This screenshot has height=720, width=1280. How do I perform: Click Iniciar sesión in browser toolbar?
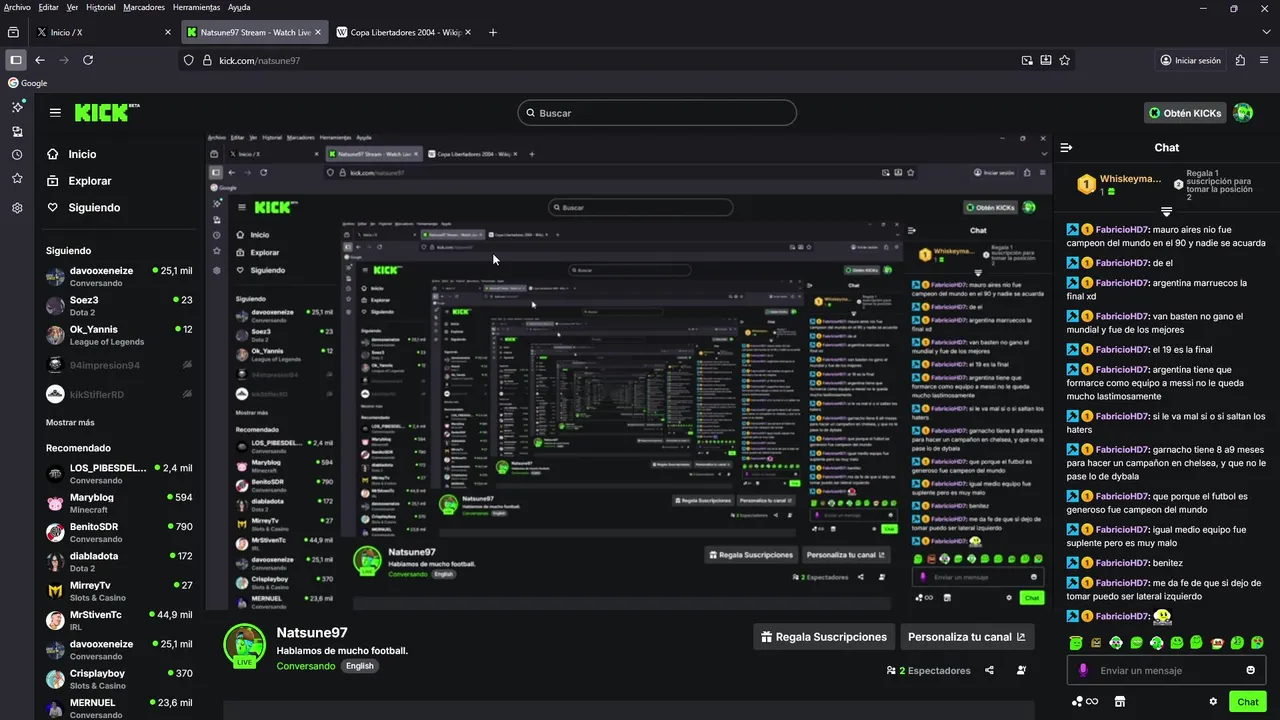(1190, 60)
